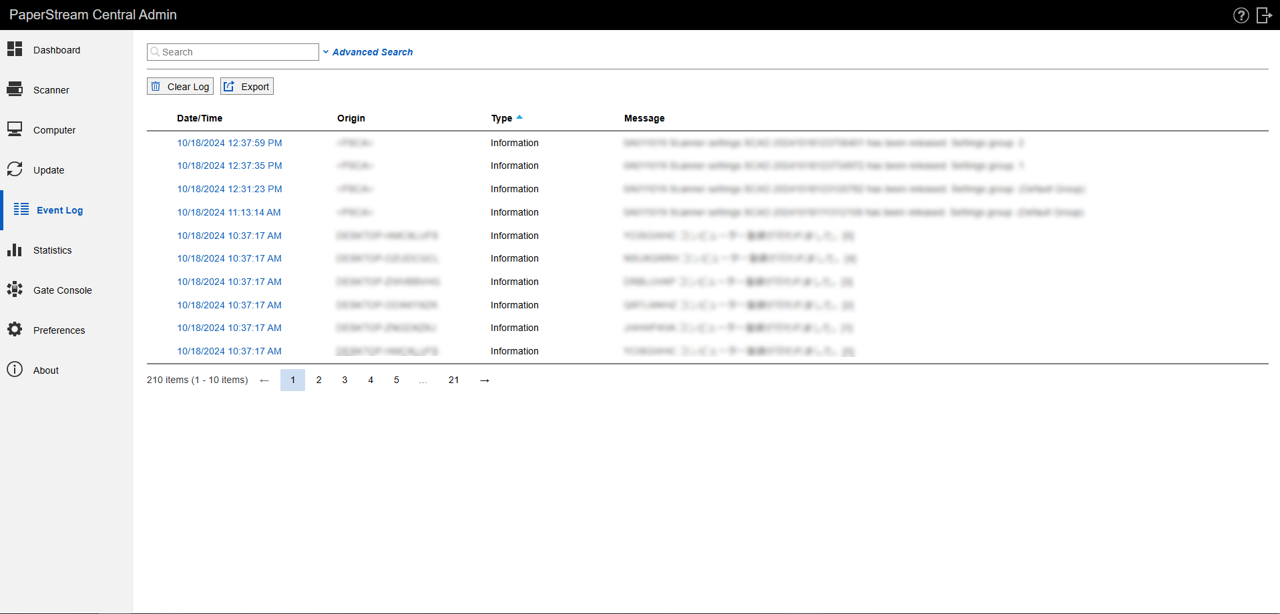Screen dimensions: 1280x614
Task: Open help via question mark icon
Action: 1241,15
